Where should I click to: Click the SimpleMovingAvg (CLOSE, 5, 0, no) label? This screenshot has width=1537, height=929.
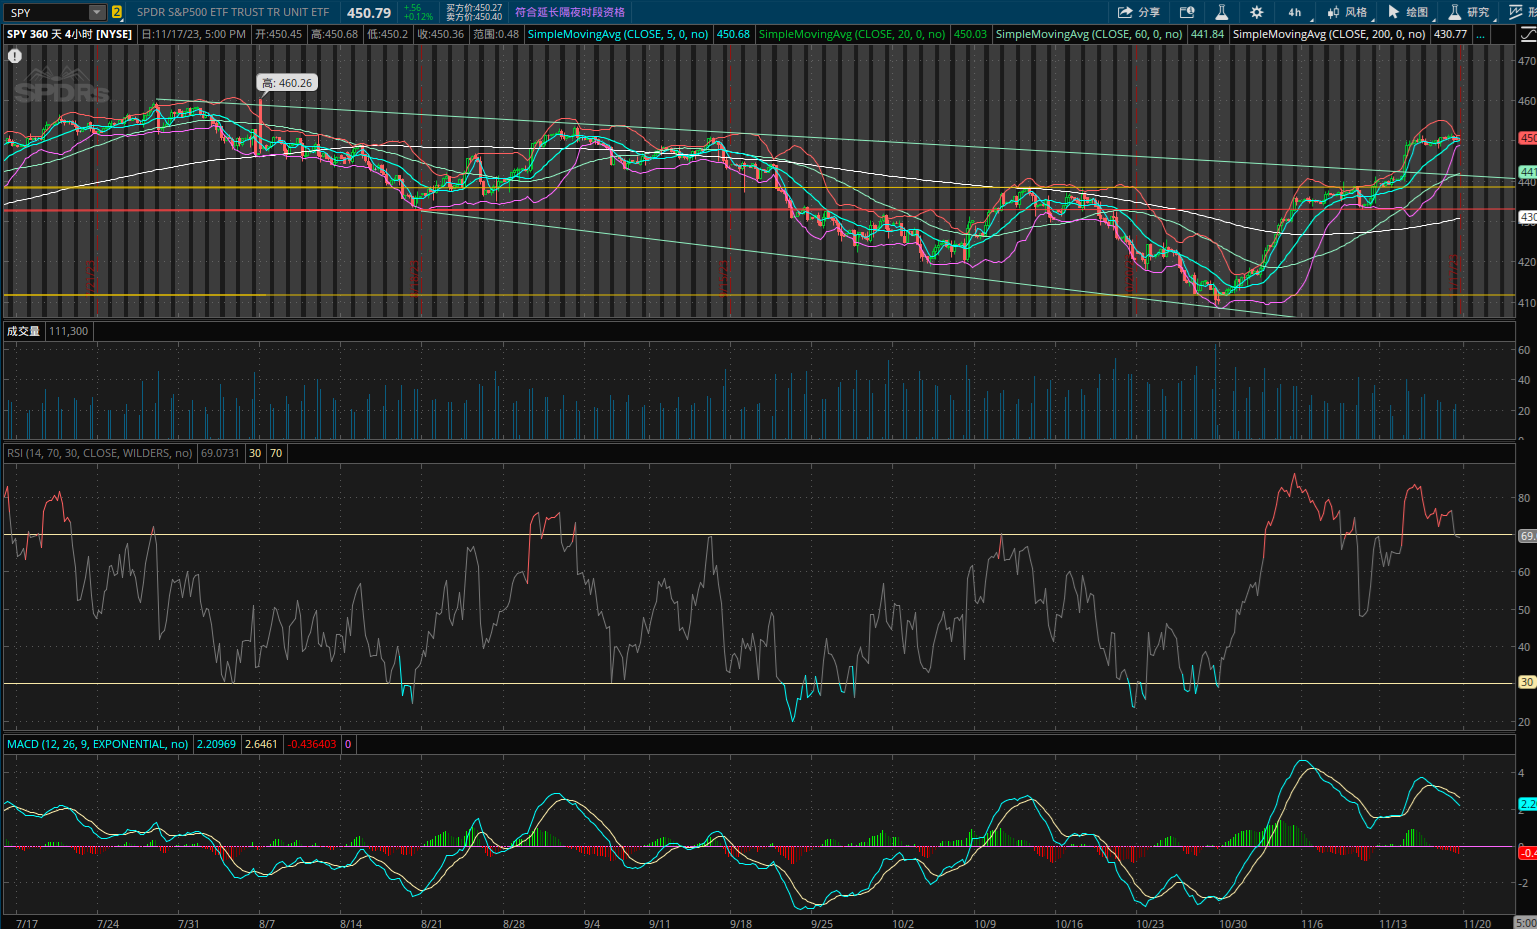coord(618,34)
